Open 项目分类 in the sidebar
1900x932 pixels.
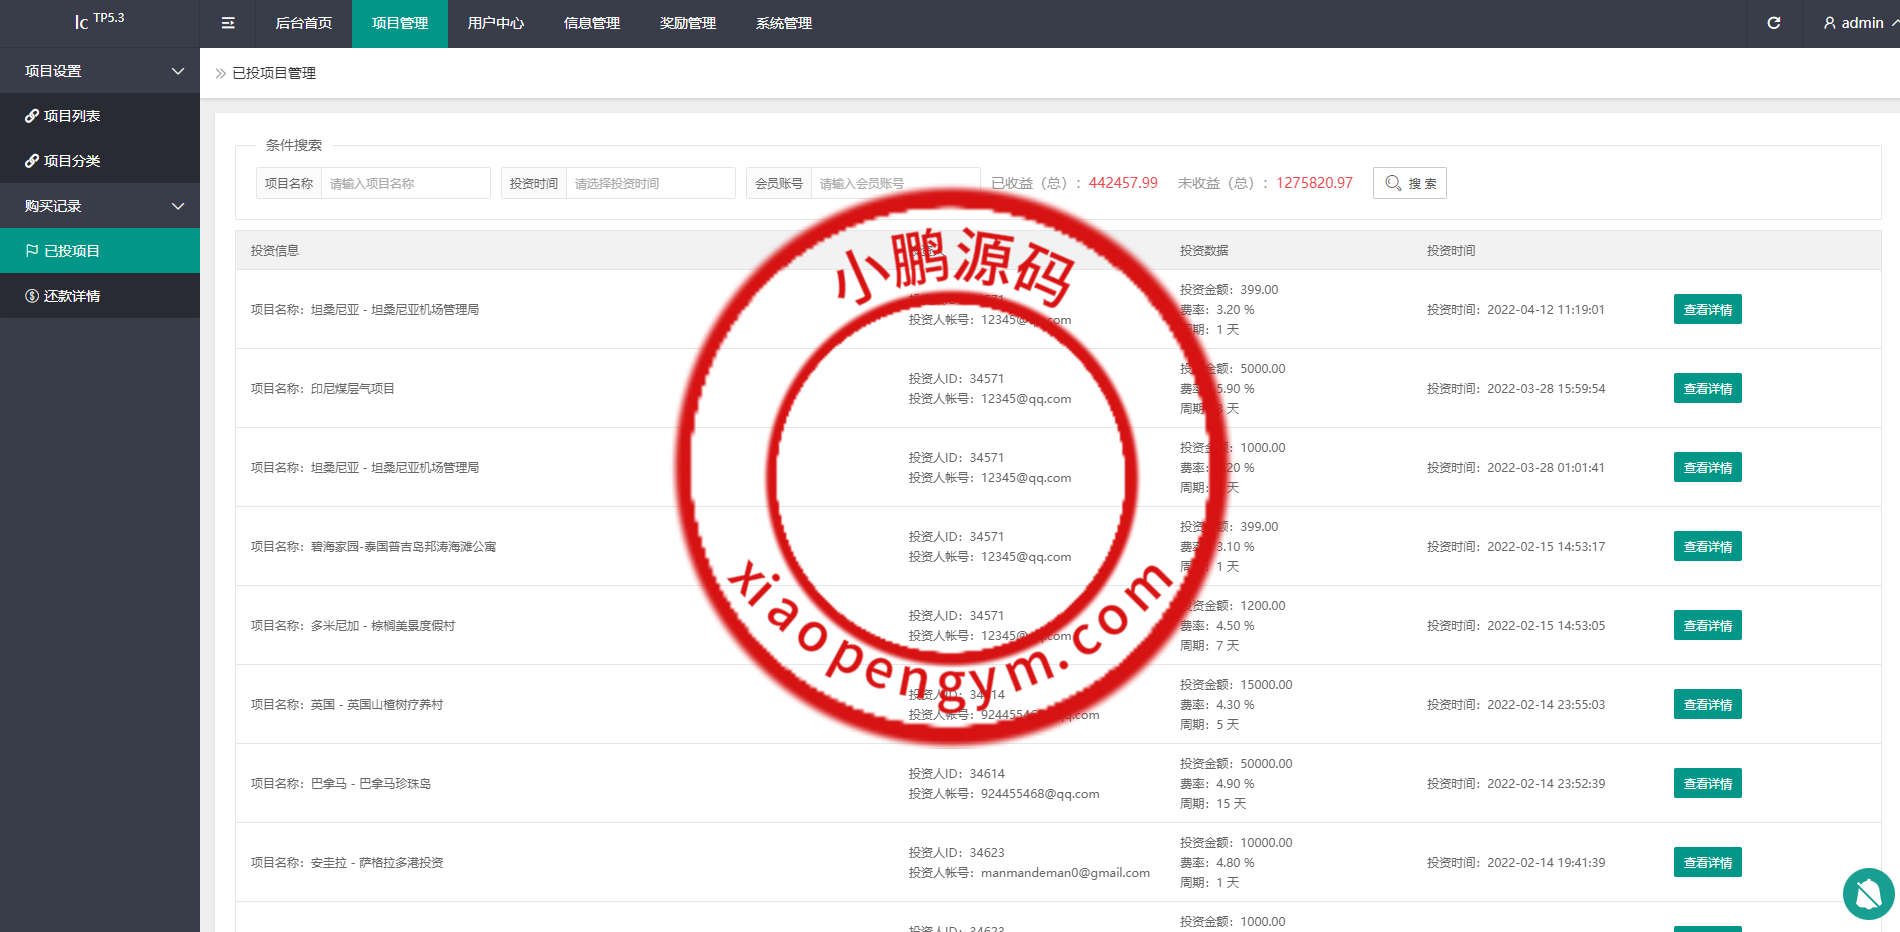pyautogui.click(x=72, y=161)
